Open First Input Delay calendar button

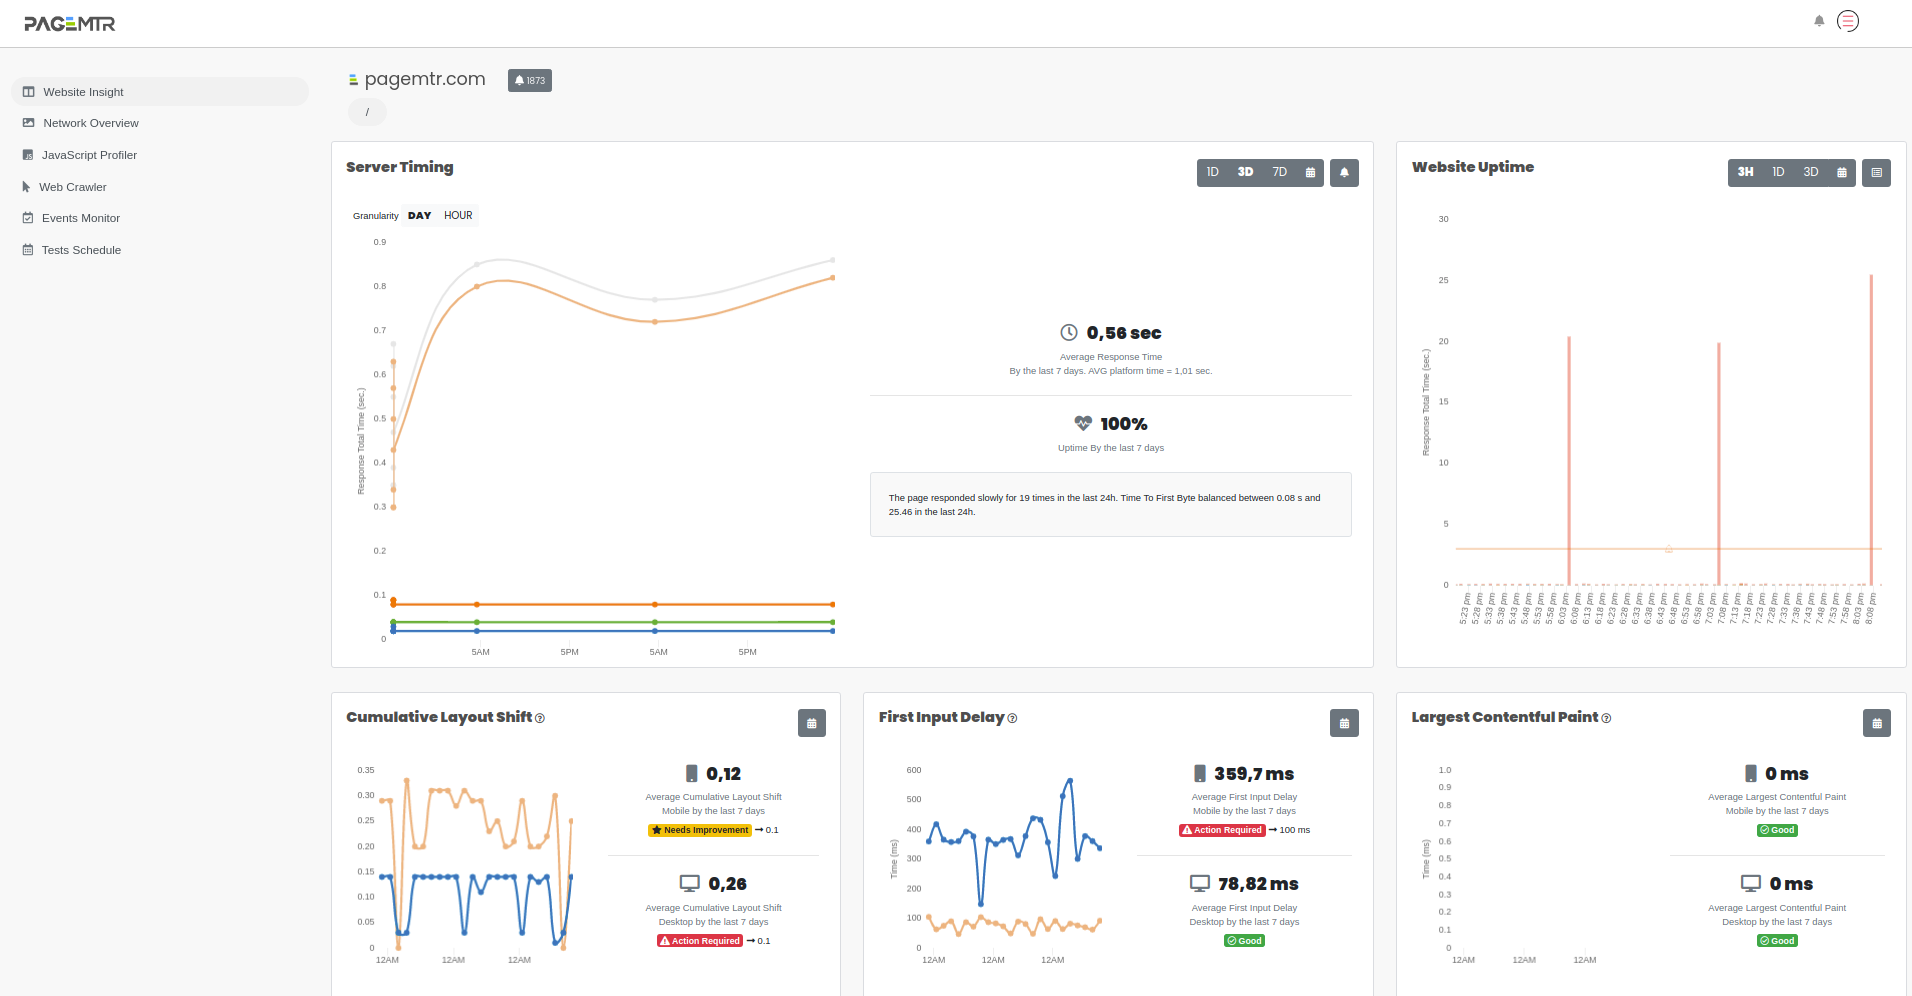(x=1344, y=723)
